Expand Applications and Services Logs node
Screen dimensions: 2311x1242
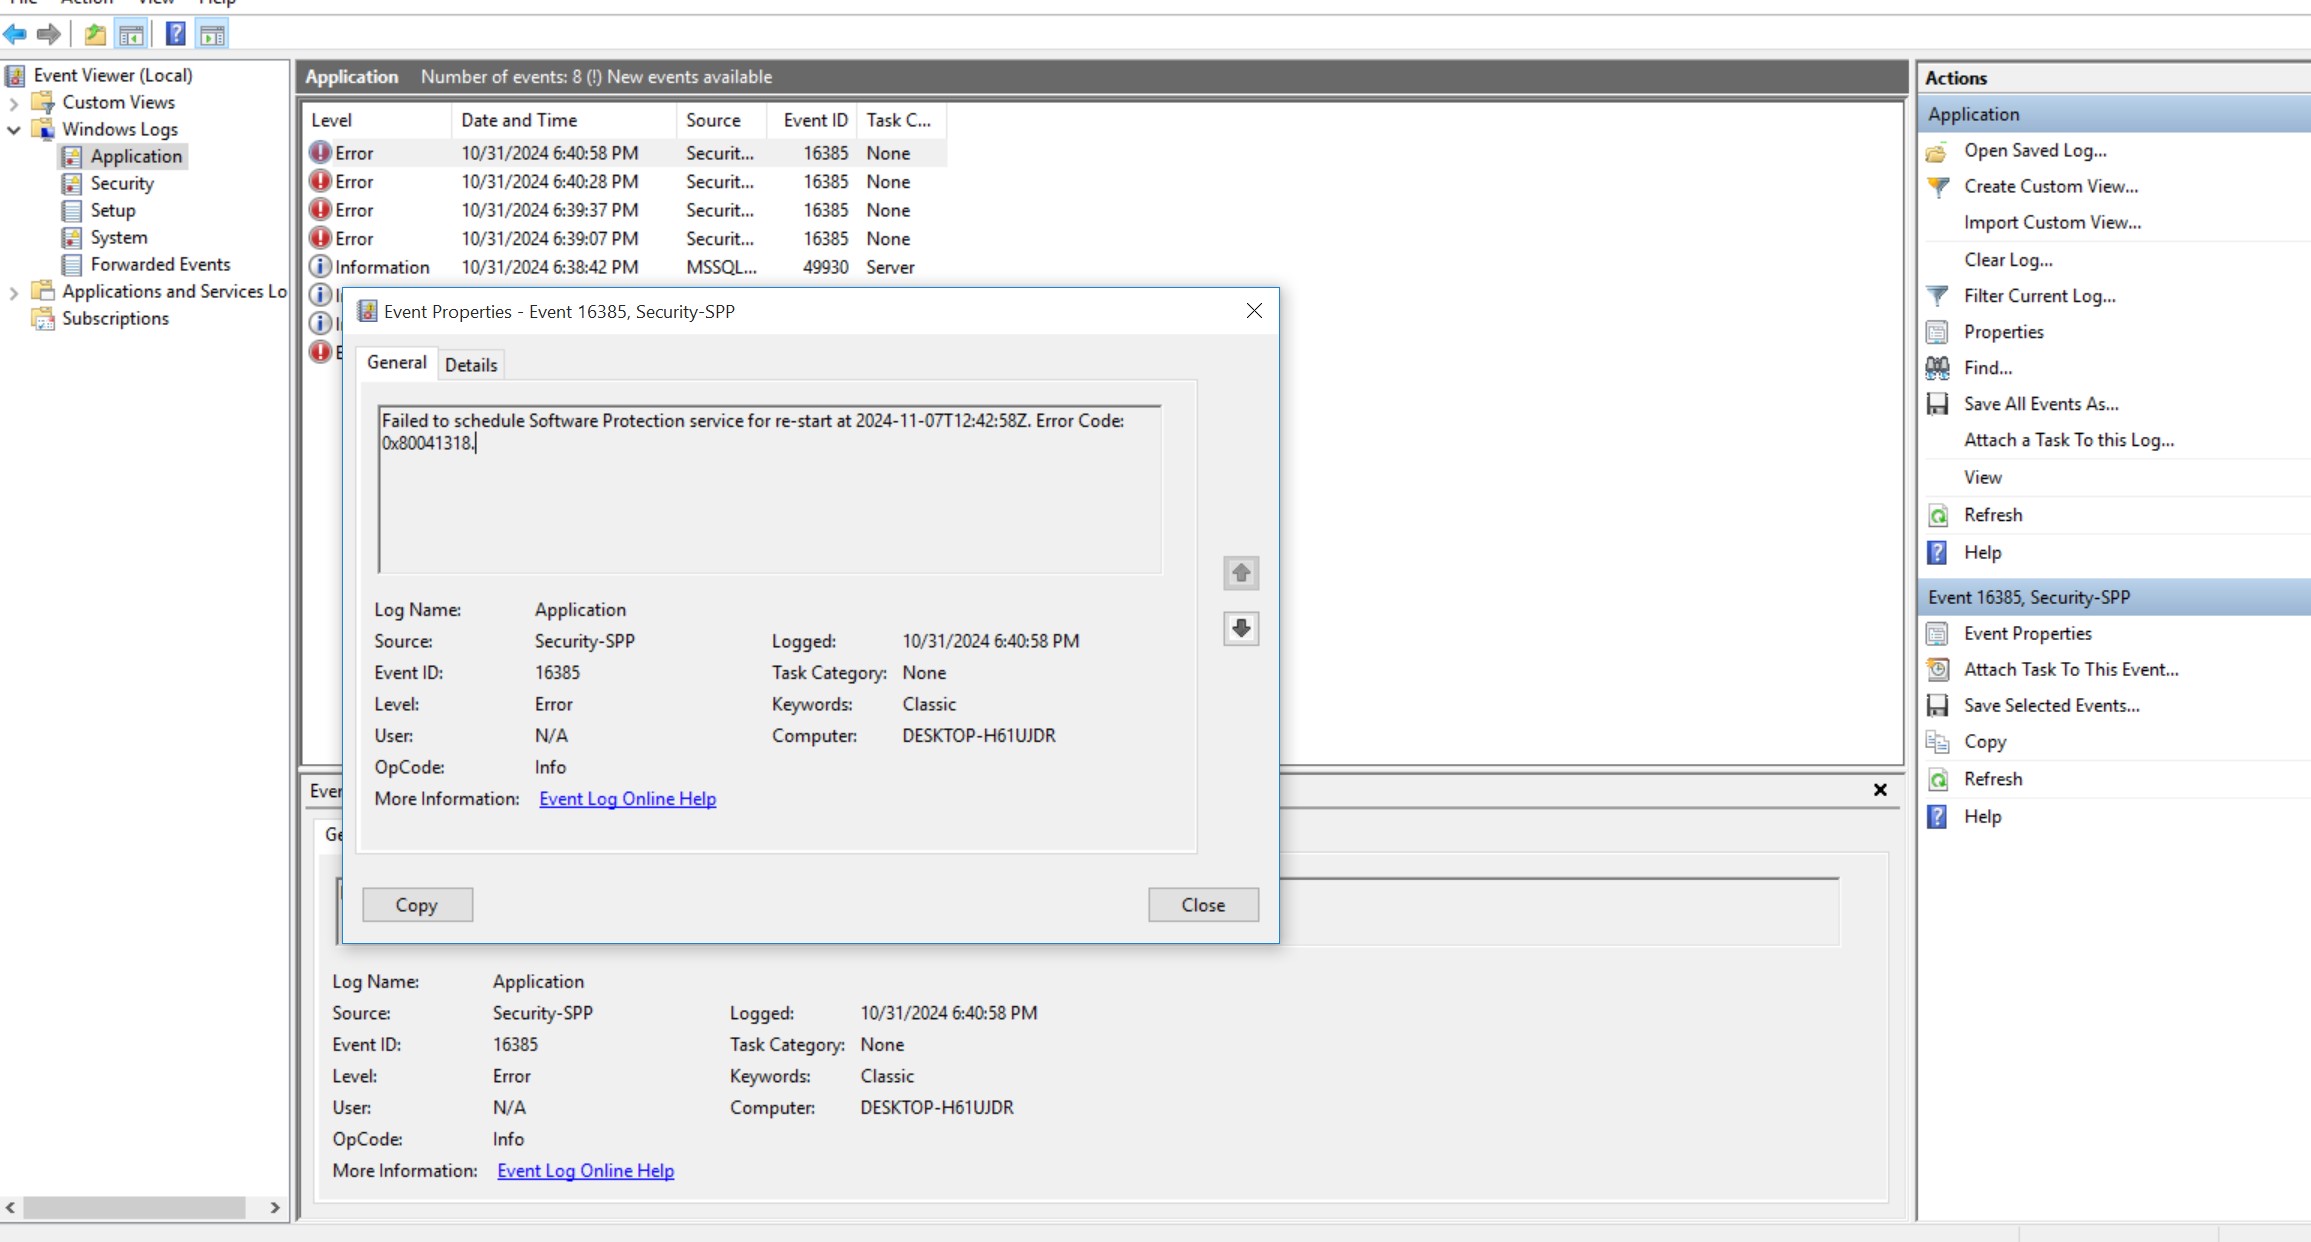pos(13,291)
